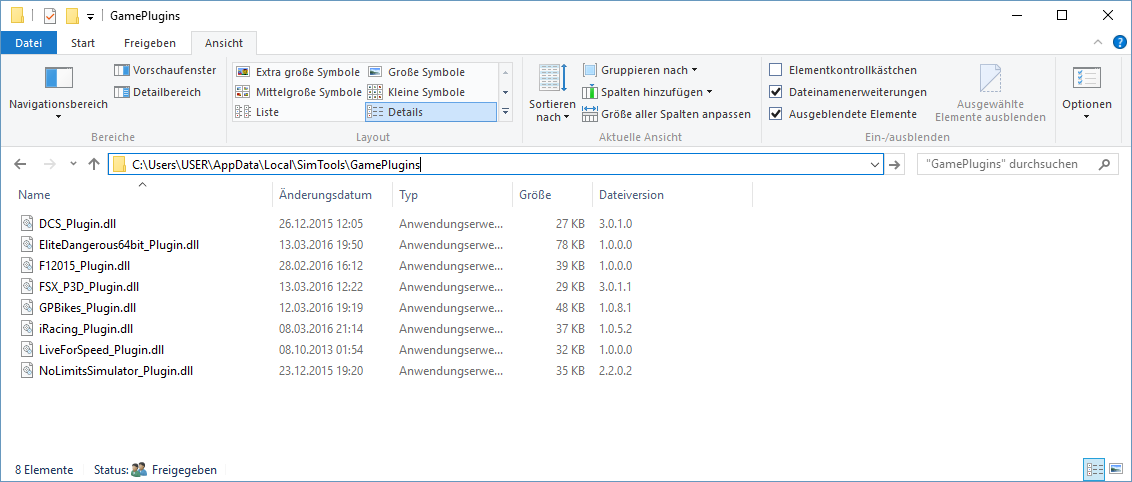
Task: Select Große Symbole layout
Action: click(x=417, y=72)
